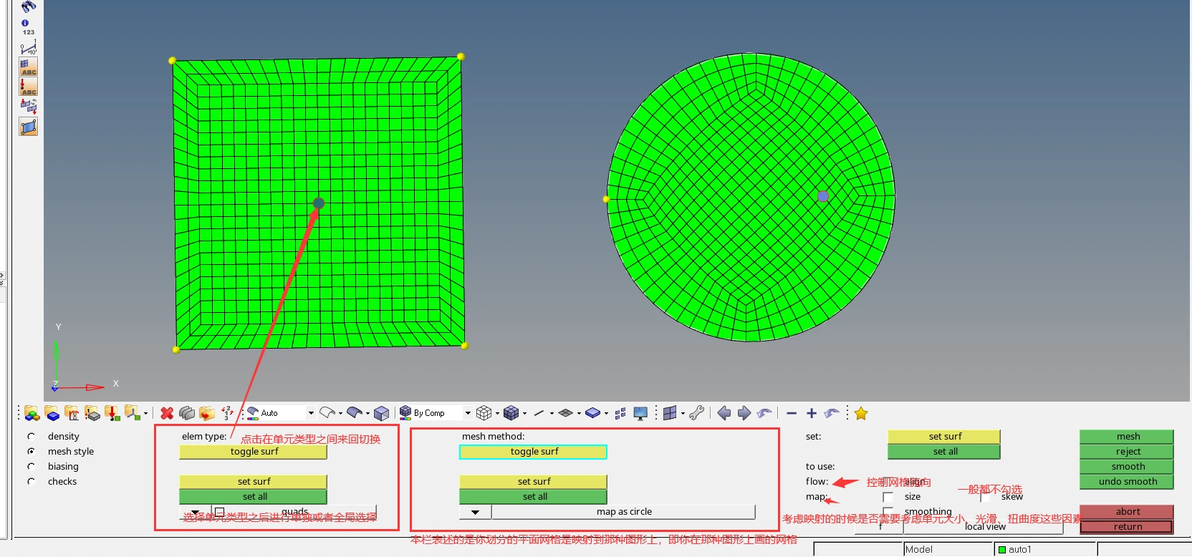Expand the shaded elements cube dropdown arrow
The image size is (1192, 557).
click(525, 413)
